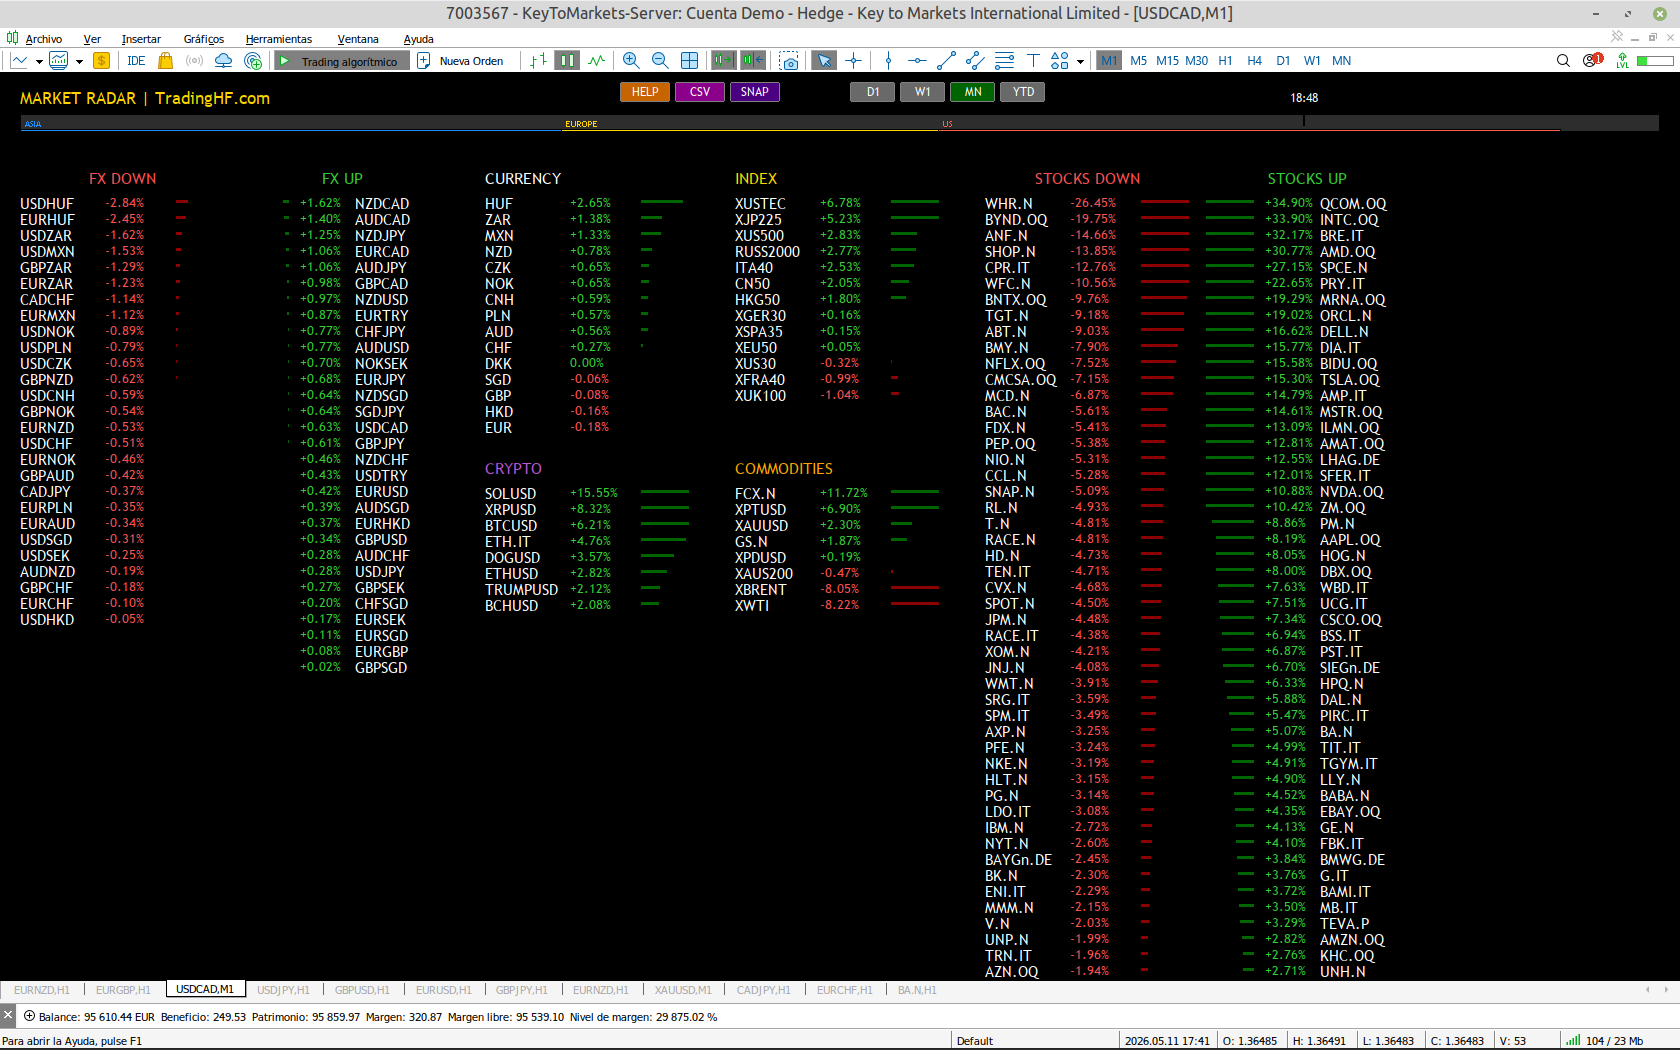Image resolution: width=1680 pixels, height=1050 pixels.
Task: Select the M5 timeframe
Action: tap(1138, 61)
